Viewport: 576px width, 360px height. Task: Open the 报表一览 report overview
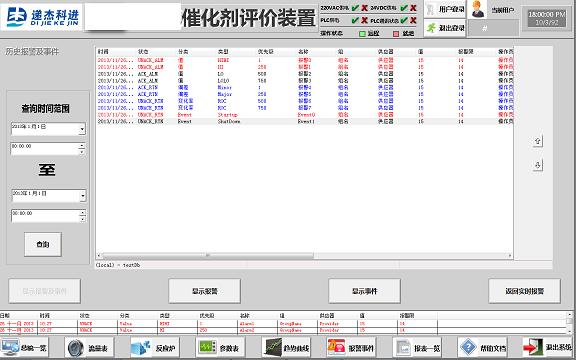tap(417, 347)
